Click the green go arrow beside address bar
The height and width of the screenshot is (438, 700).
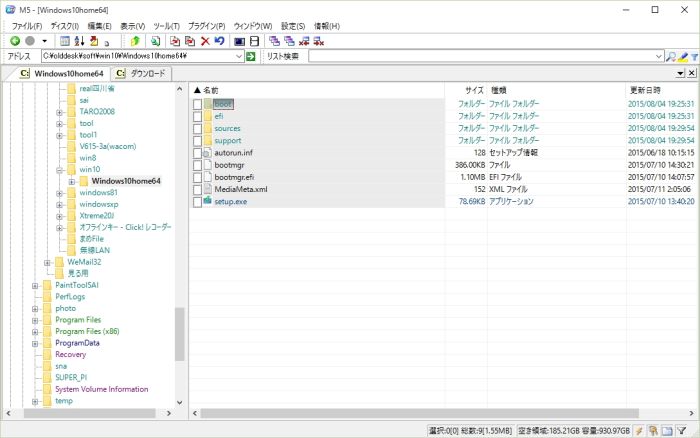point(251,57)
